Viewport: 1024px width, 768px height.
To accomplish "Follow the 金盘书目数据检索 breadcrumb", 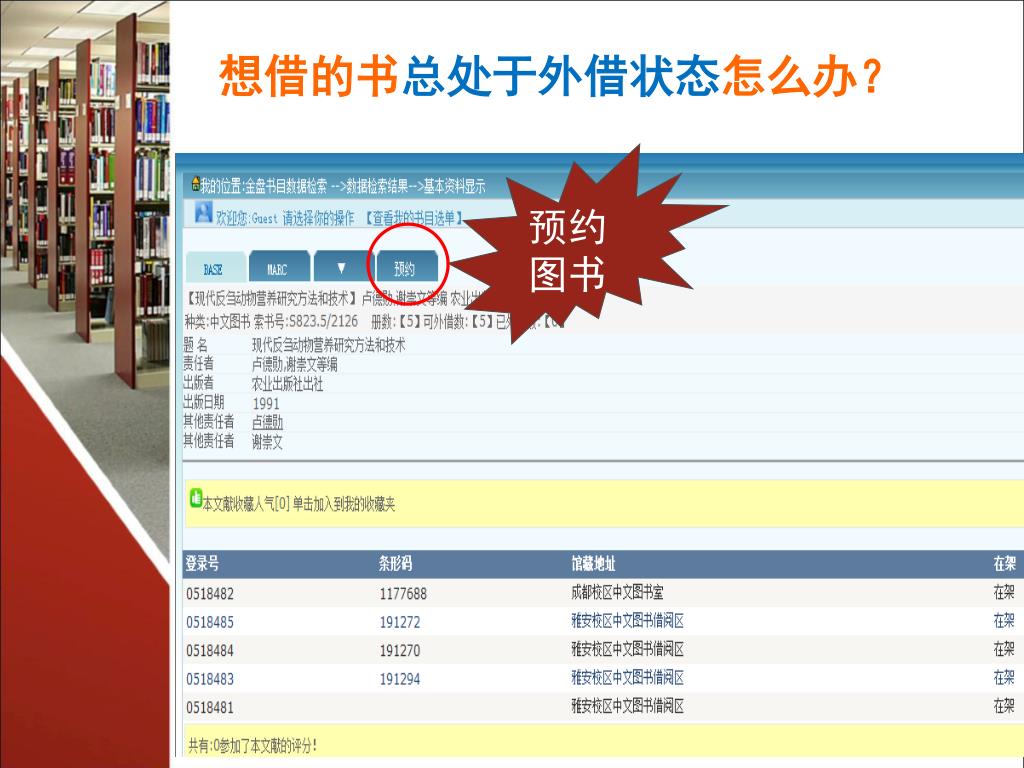I will [x=285, y=187].
